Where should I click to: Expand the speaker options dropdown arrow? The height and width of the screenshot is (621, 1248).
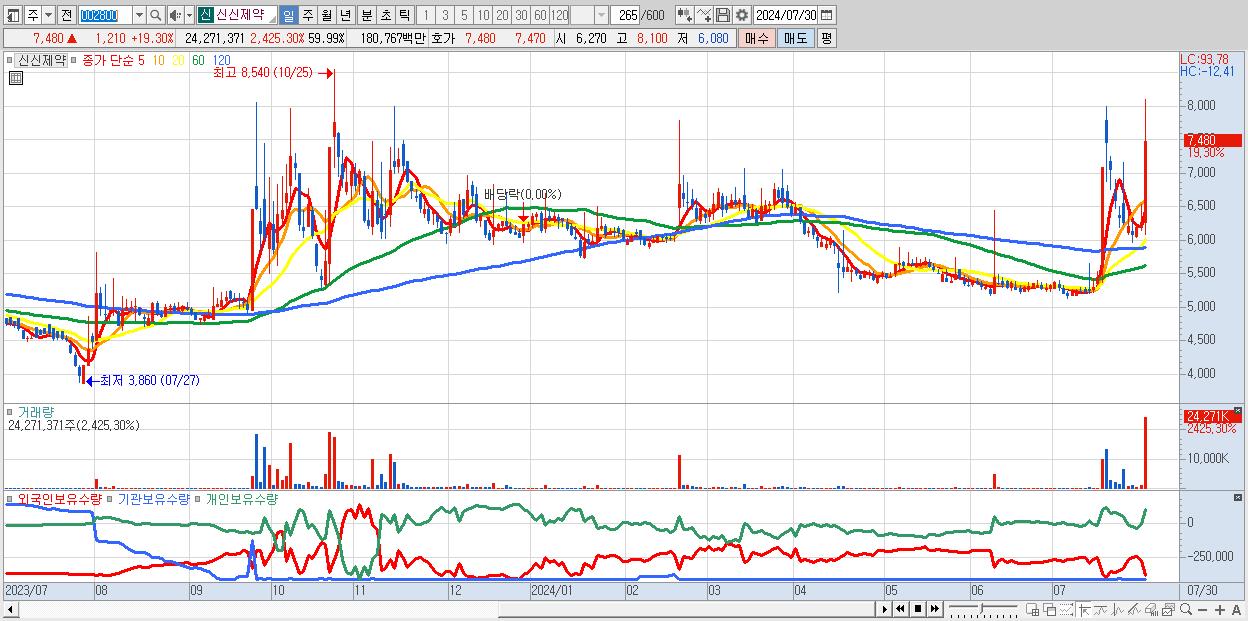click(x=189, y=15)
